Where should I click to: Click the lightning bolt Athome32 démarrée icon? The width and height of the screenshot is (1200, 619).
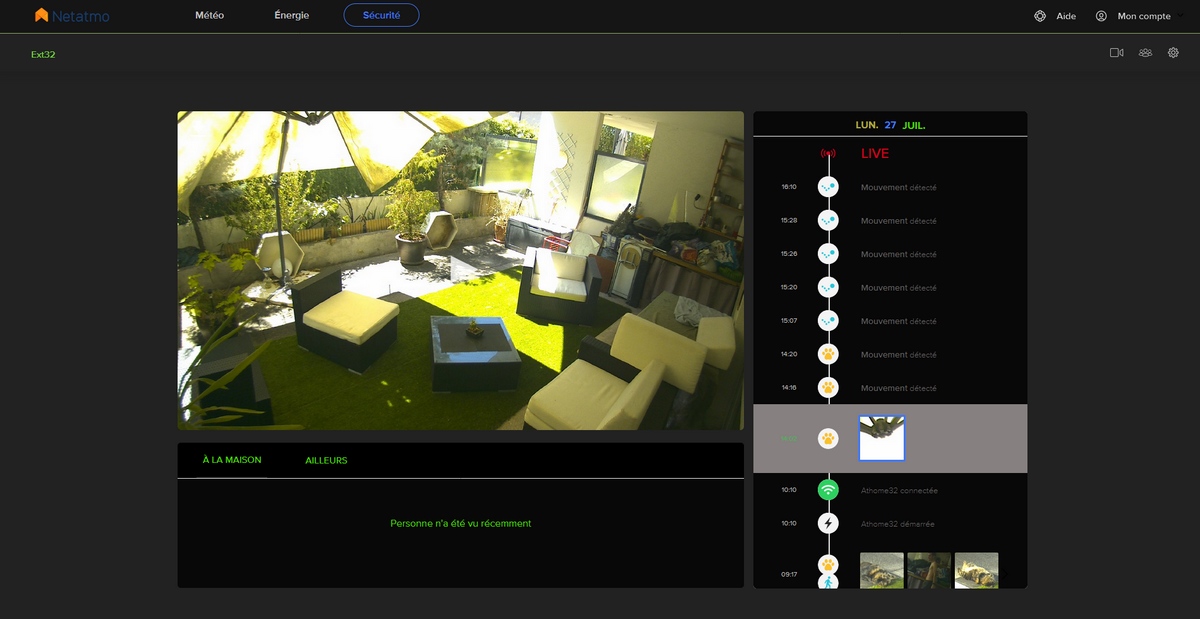click(x=828, y=523)
